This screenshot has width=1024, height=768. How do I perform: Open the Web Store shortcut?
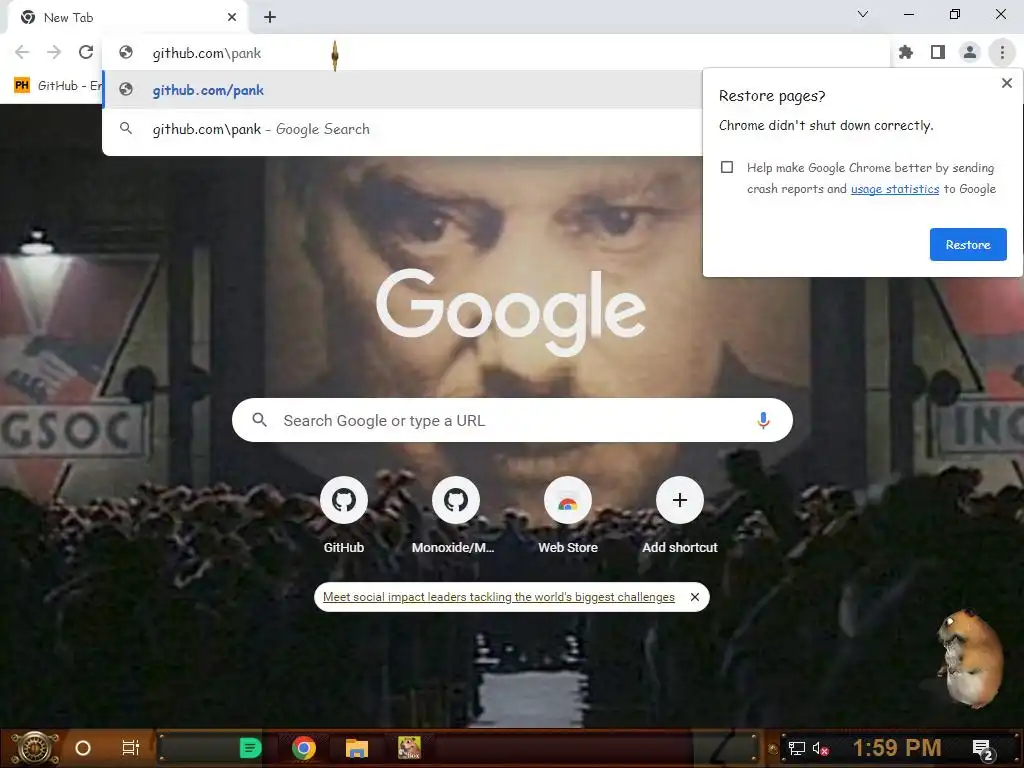(x=568, y=516)
